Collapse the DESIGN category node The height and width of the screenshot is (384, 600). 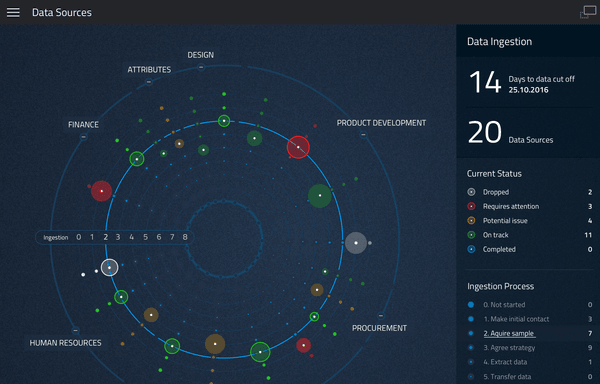(x=201, y=67)
